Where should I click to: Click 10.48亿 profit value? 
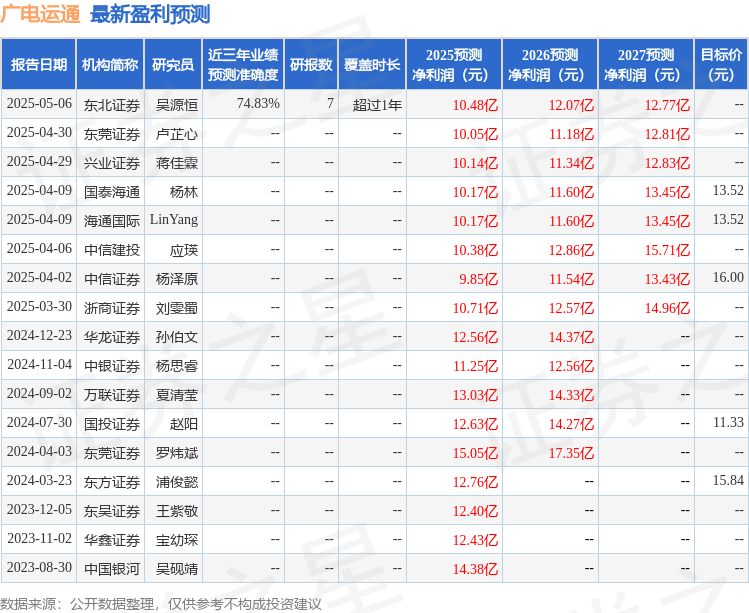[x=475, y=105]
